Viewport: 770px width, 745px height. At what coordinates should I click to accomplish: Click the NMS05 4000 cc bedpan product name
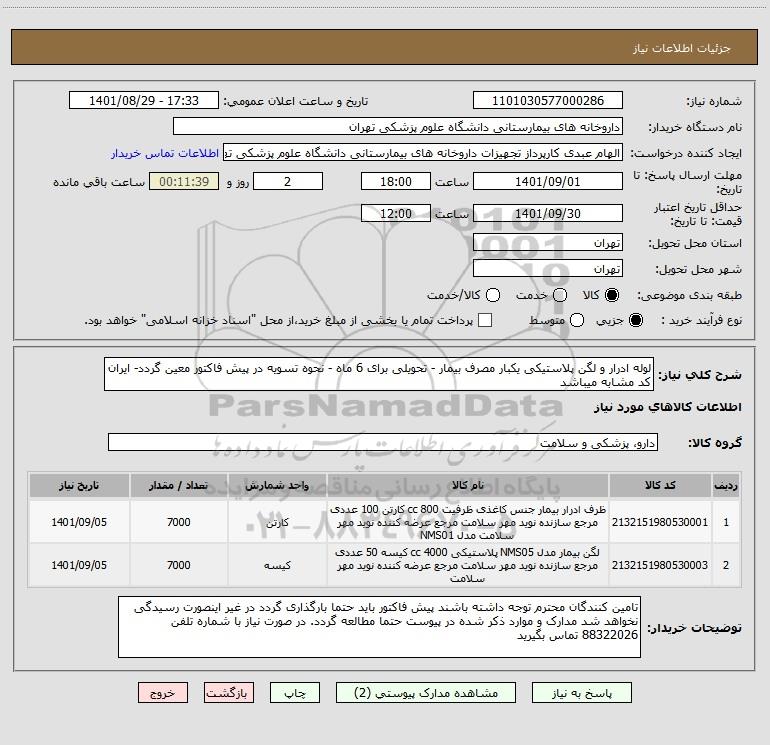(x=468, y=565)
